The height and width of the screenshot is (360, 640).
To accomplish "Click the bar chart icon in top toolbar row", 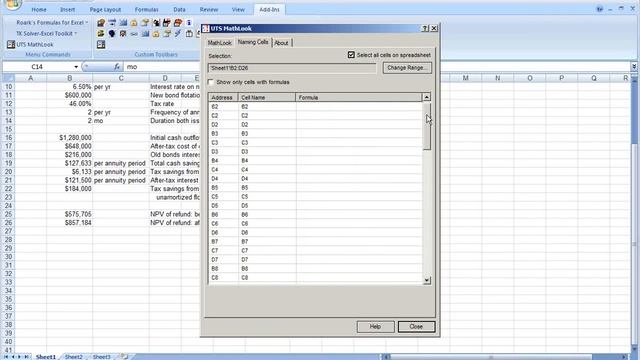I will (x=123, y=23).
